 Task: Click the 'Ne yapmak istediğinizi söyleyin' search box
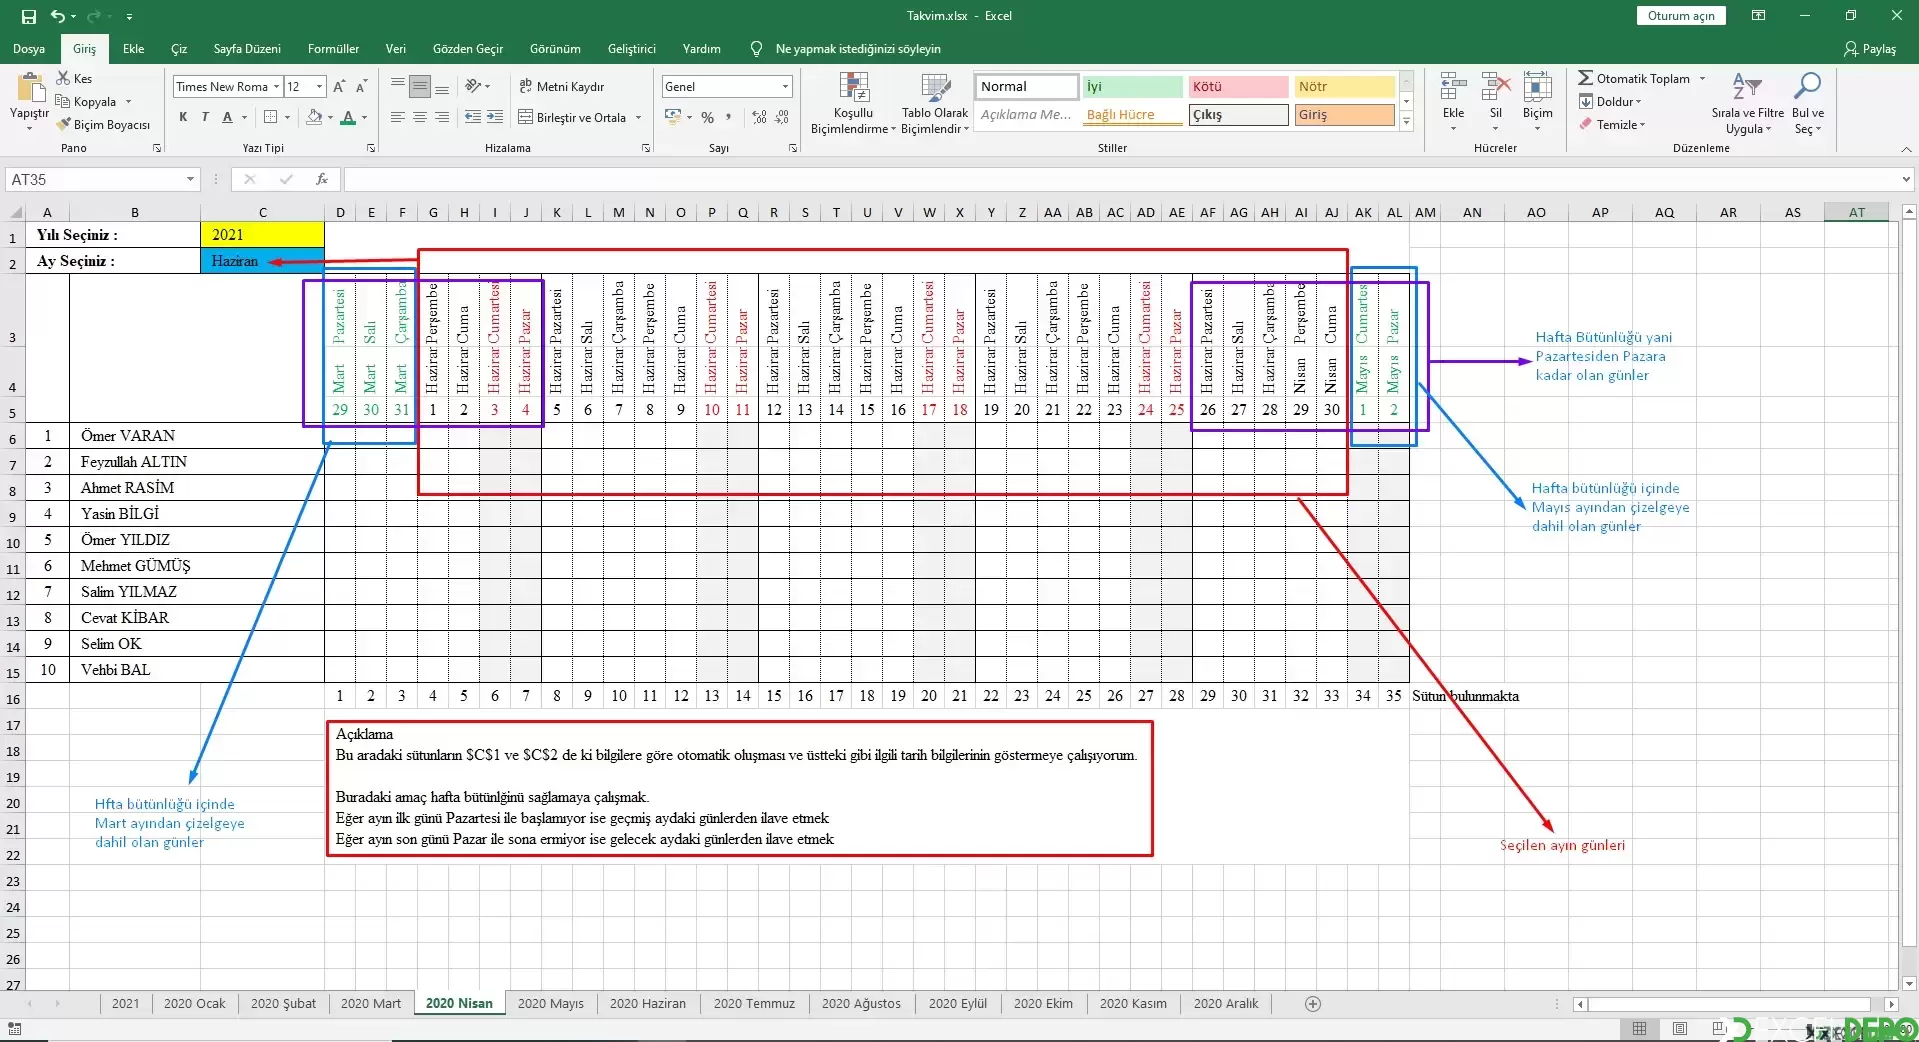(858, 49)
